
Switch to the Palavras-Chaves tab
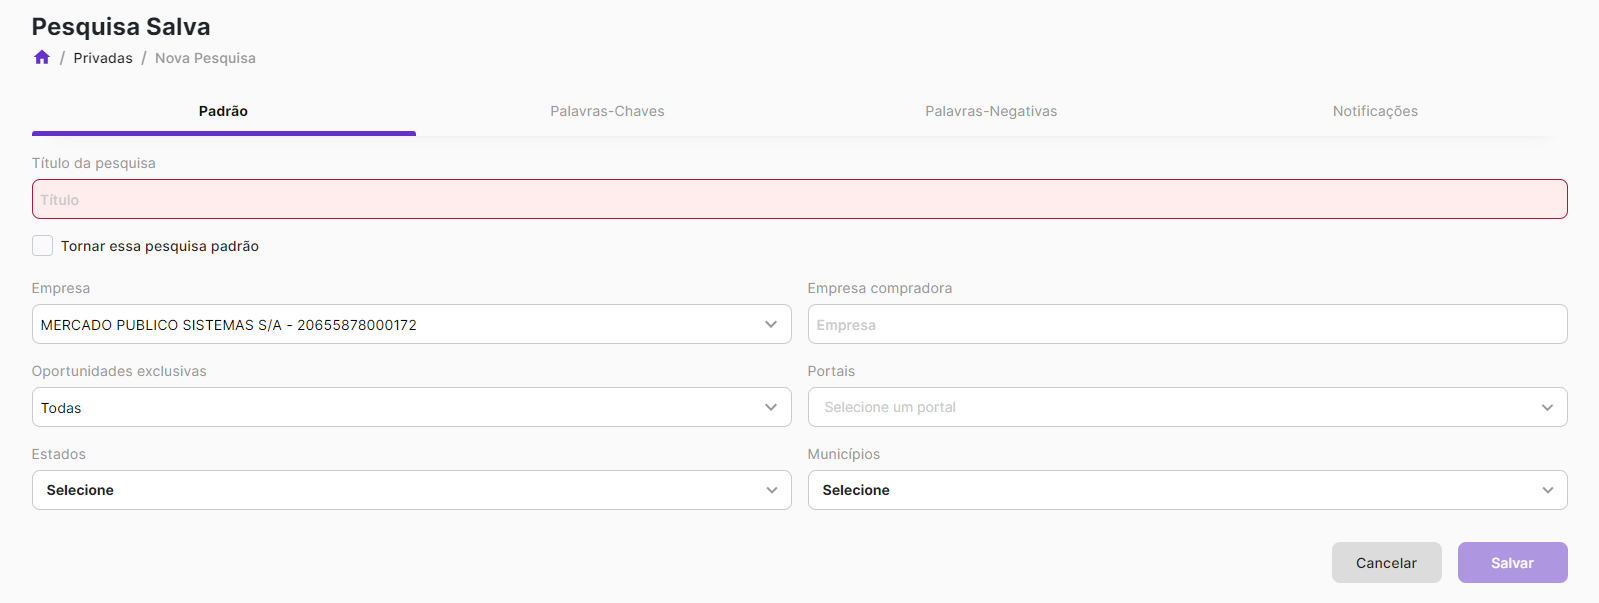tap(607, 111)
